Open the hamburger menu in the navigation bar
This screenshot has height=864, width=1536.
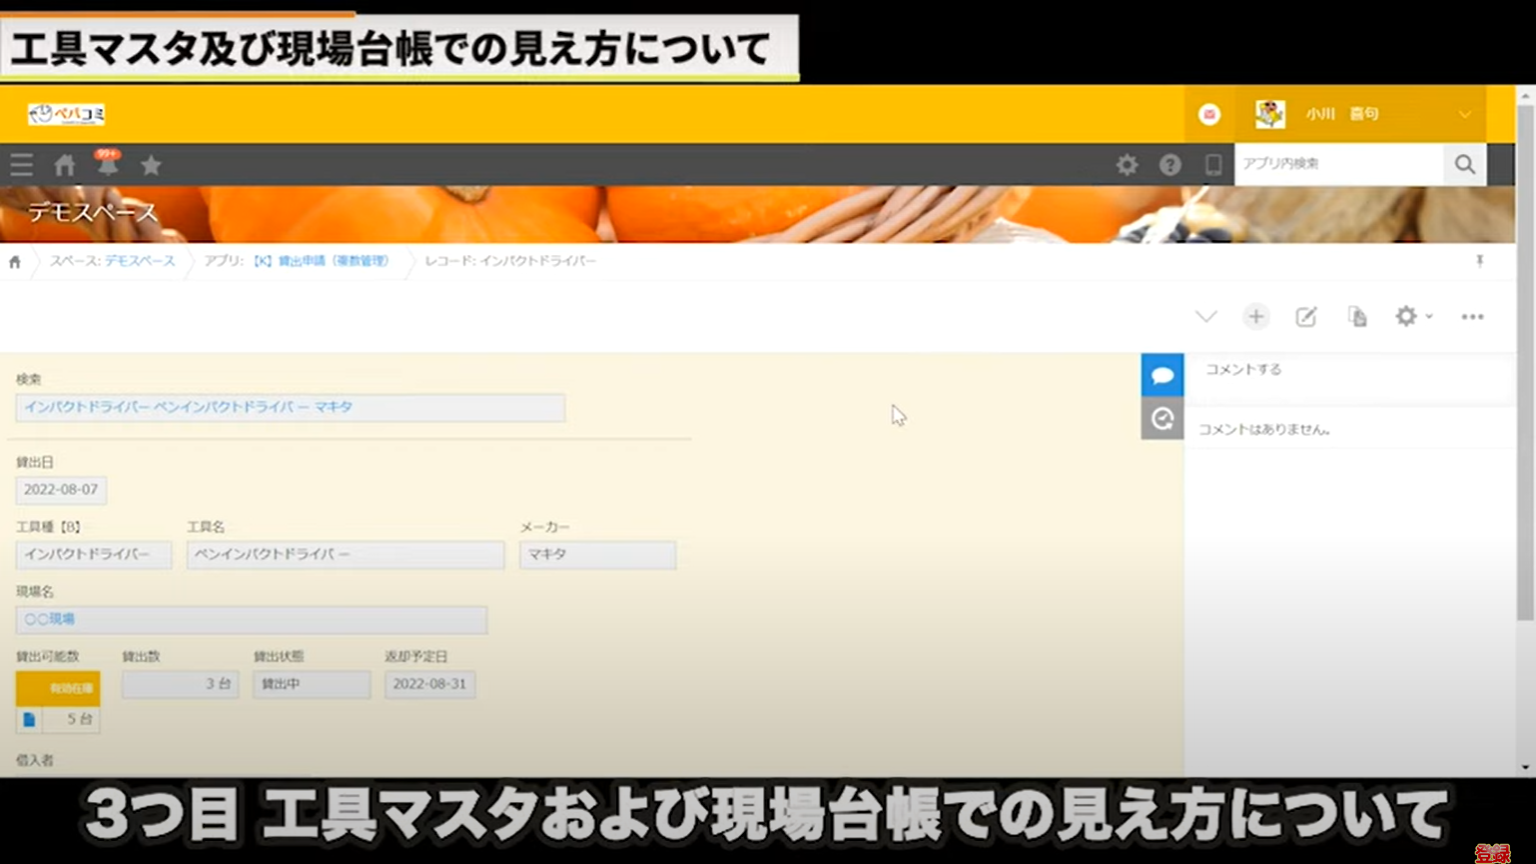(21, 164)
